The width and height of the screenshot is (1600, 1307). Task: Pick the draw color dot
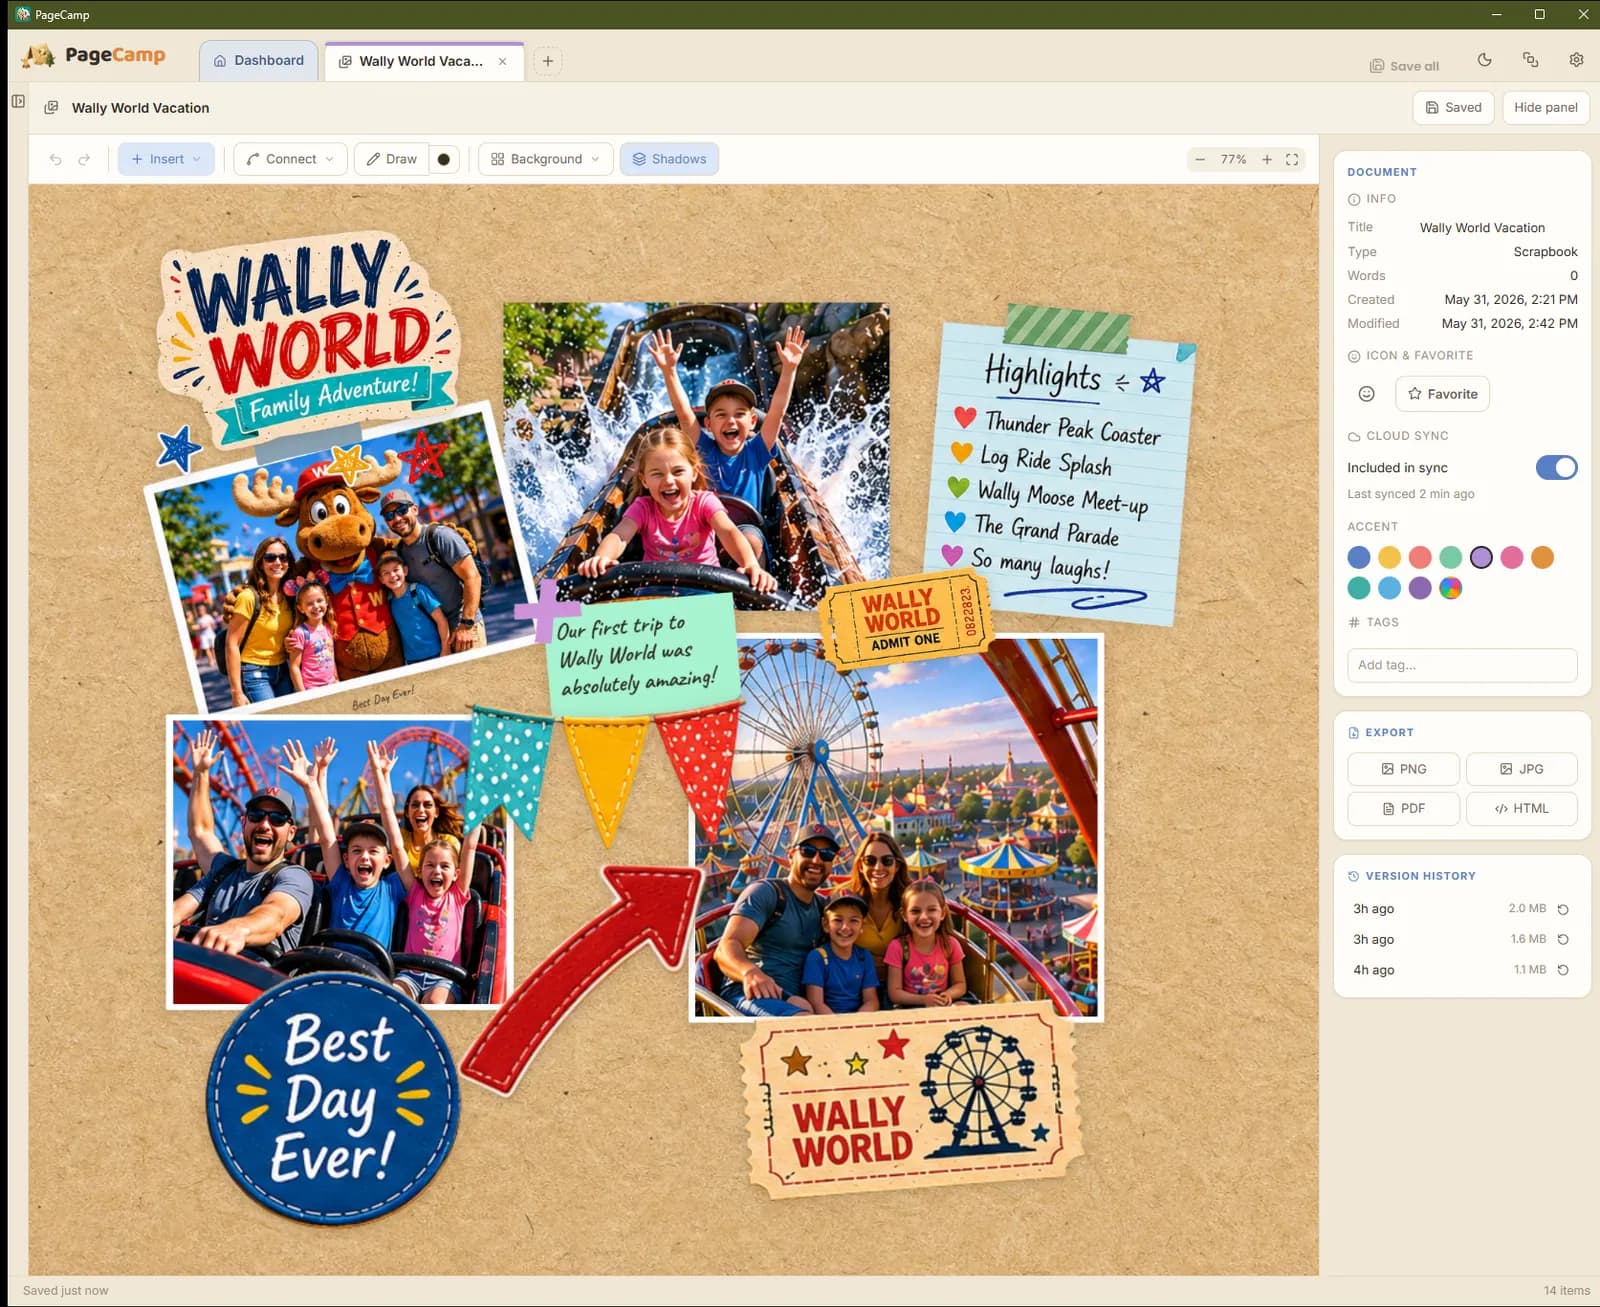(x=444, y=159)
